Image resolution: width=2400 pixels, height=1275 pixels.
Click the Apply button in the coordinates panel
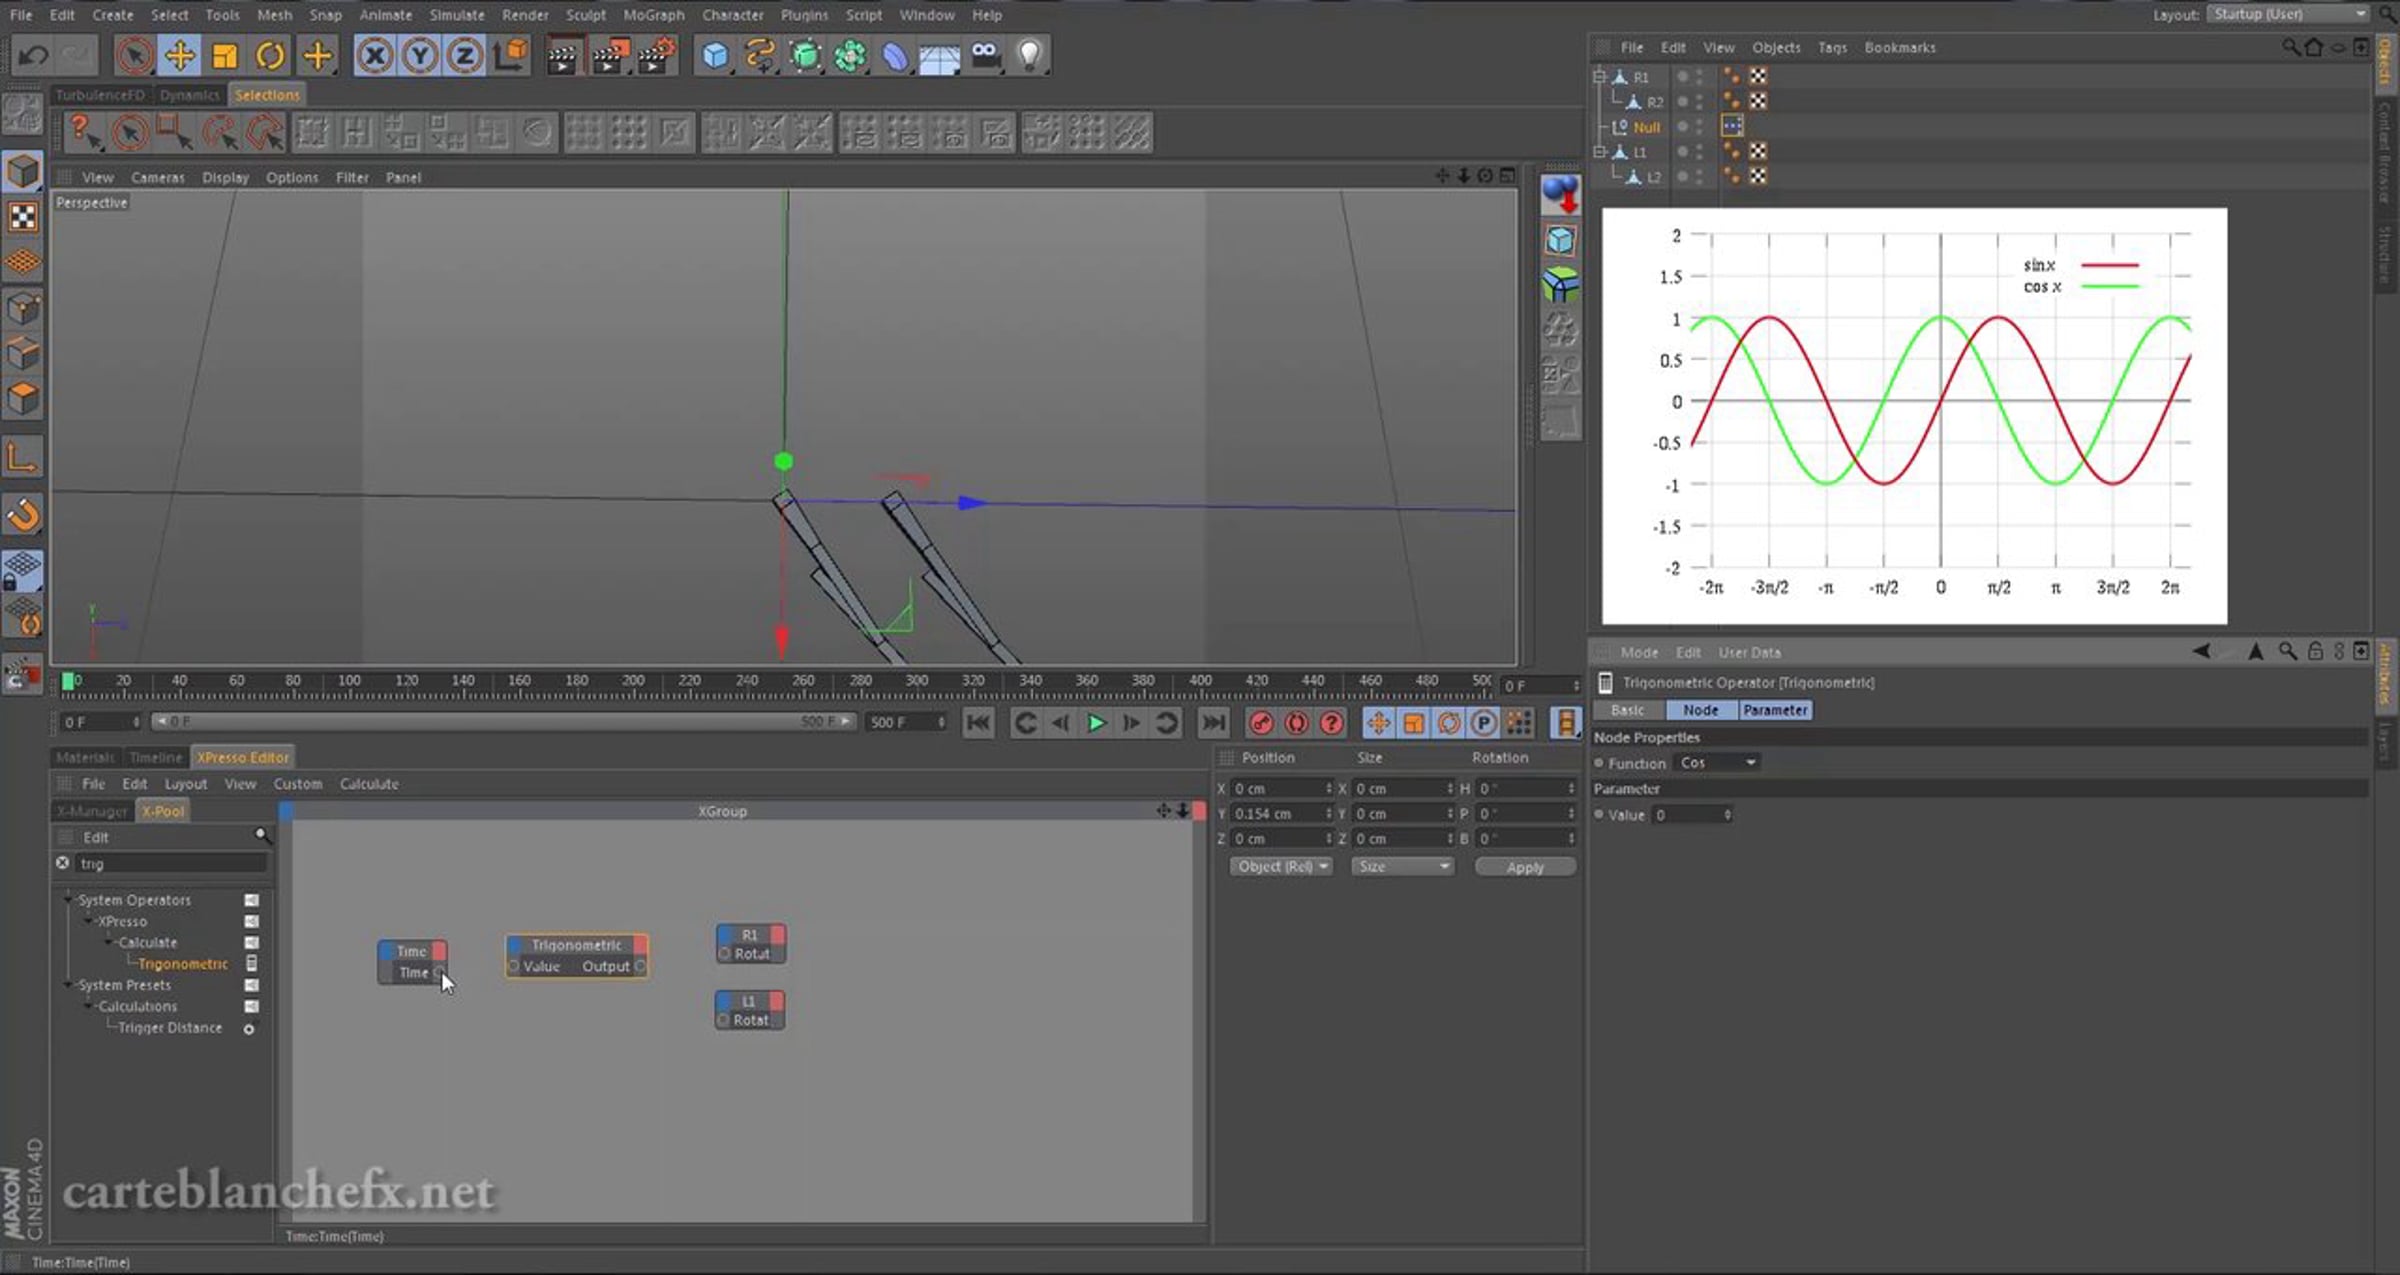[1524, 867]
